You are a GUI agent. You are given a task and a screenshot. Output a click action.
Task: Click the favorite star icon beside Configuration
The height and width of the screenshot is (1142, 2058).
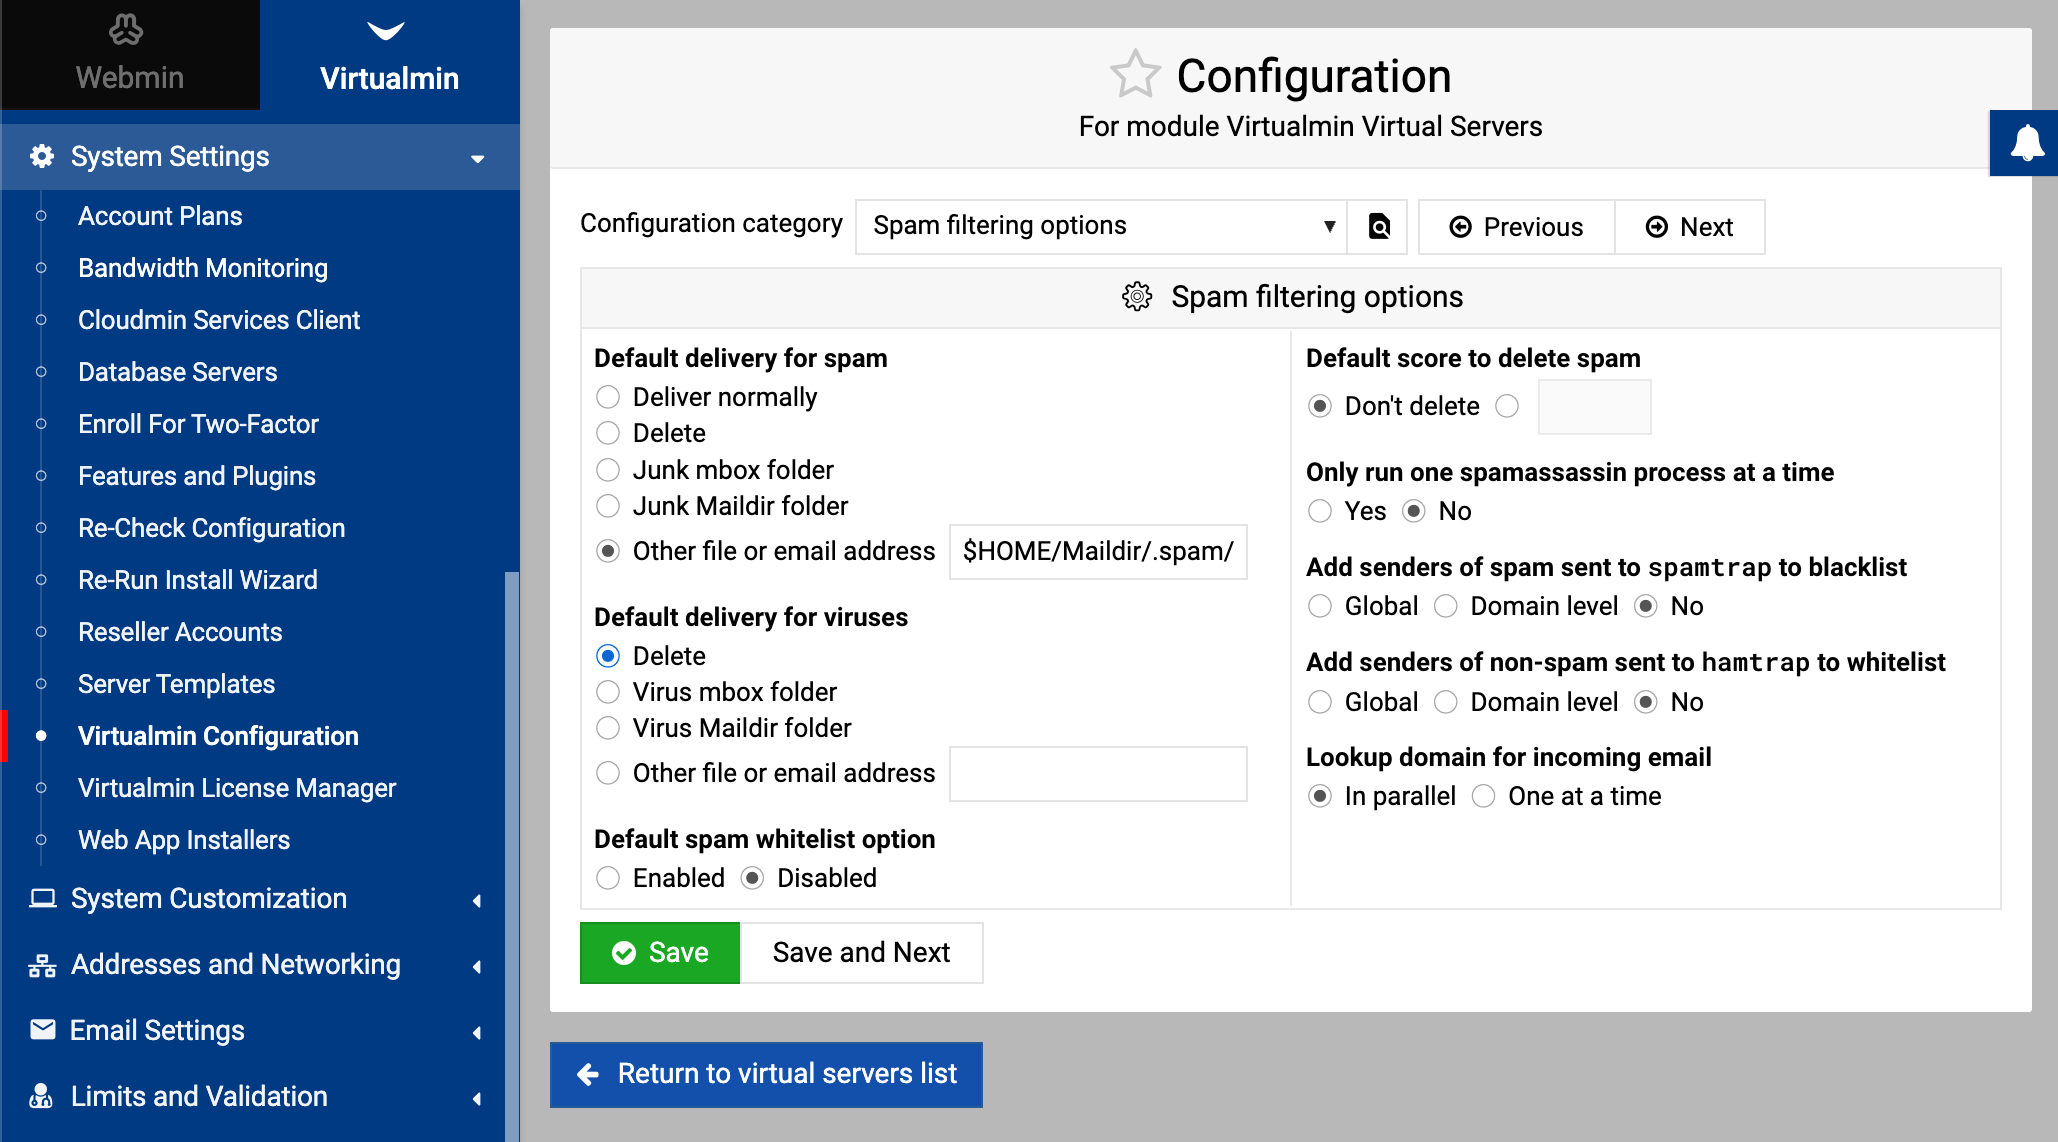(1135, 75)
